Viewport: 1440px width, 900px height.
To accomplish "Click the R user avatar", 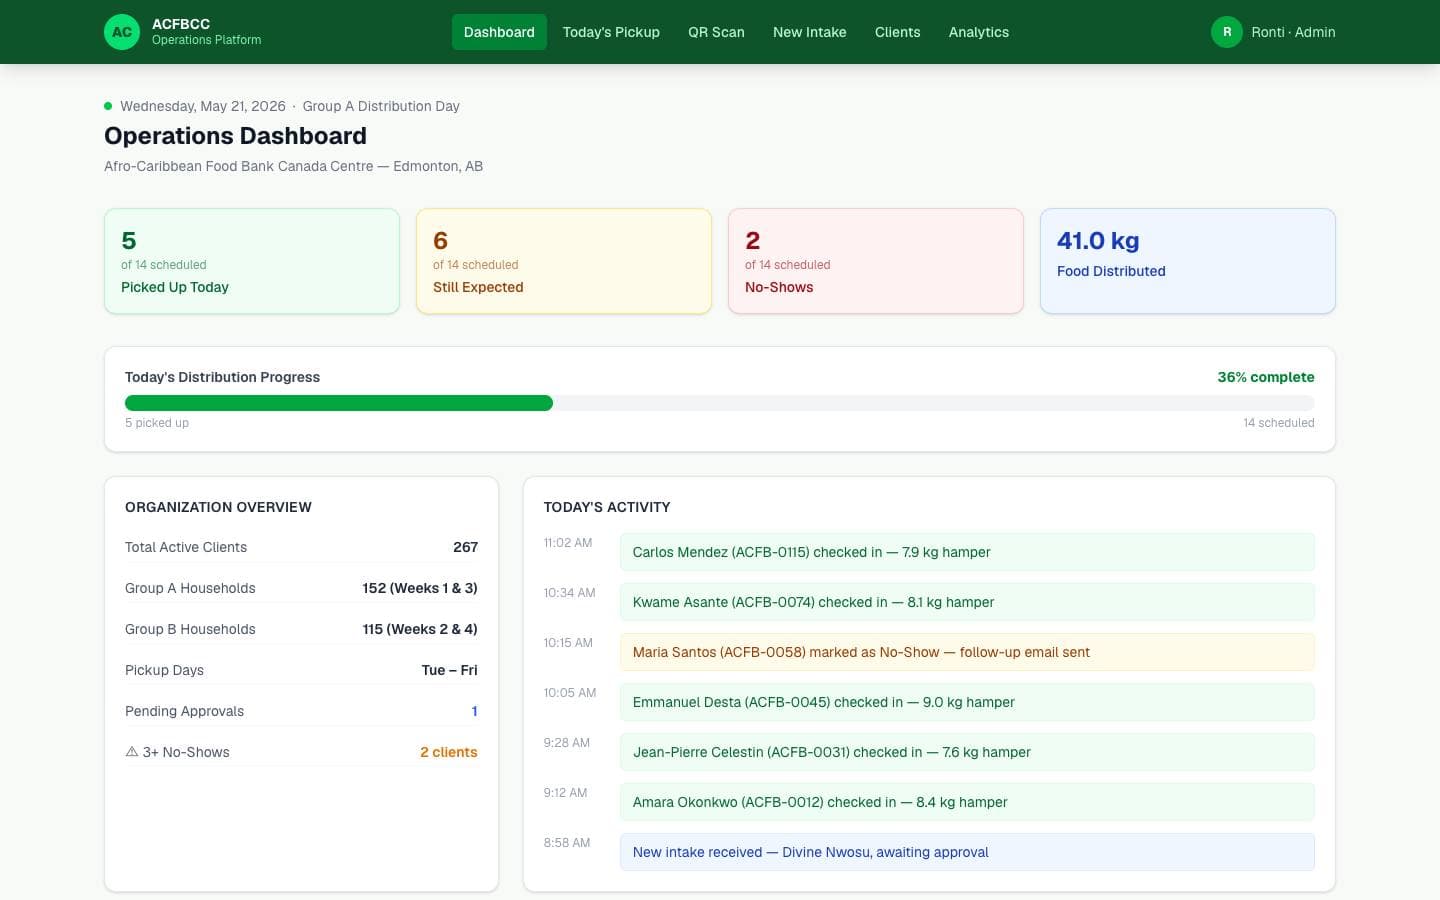I will (1227, 32).
